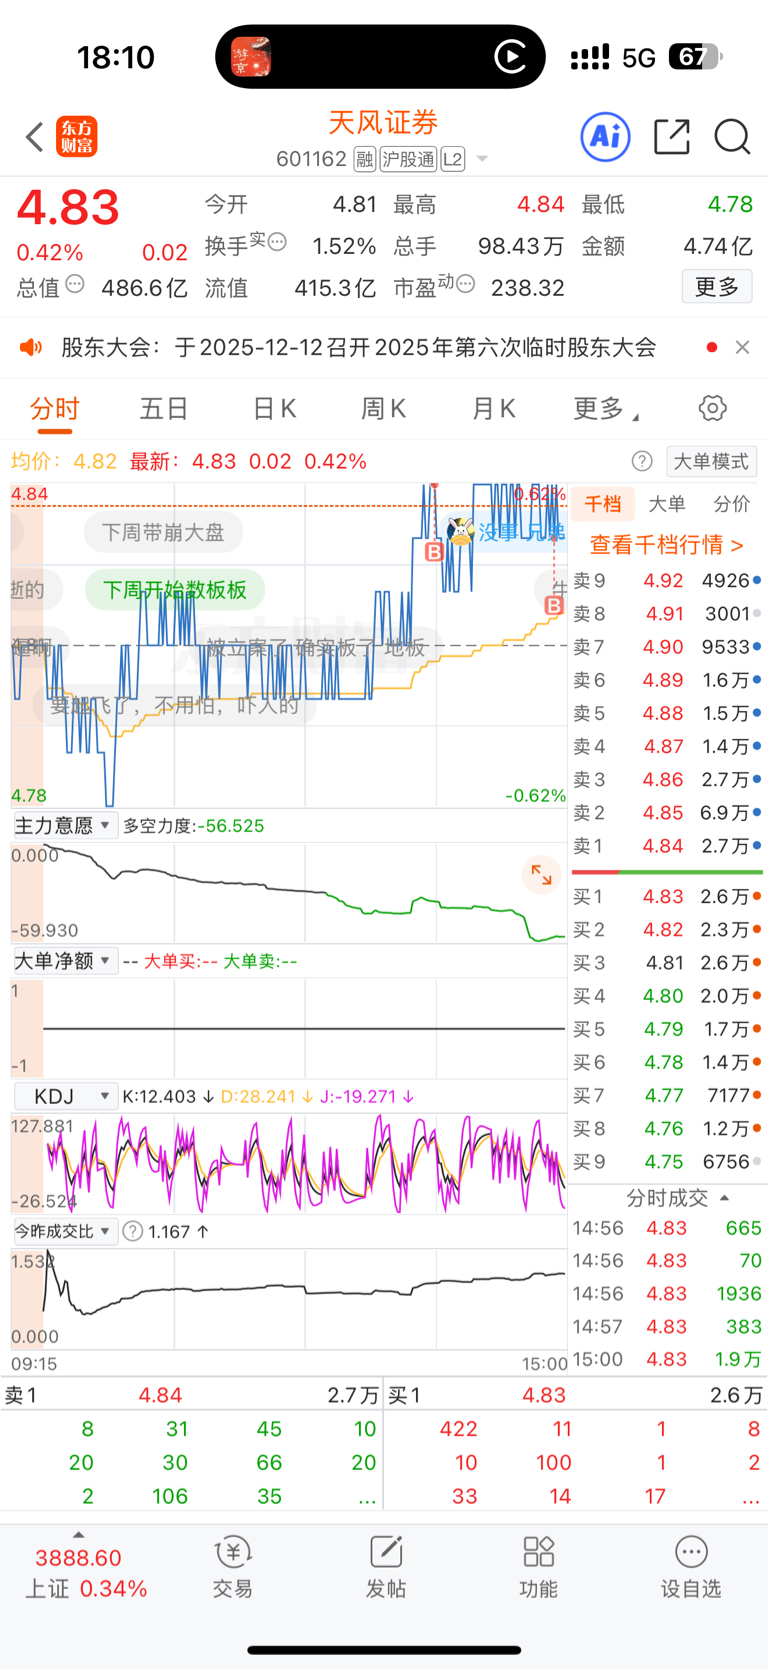This screenshot has width=768, height=1669.
Task: Tap the expand chart fullscreen icon
Action: point(541,875)
